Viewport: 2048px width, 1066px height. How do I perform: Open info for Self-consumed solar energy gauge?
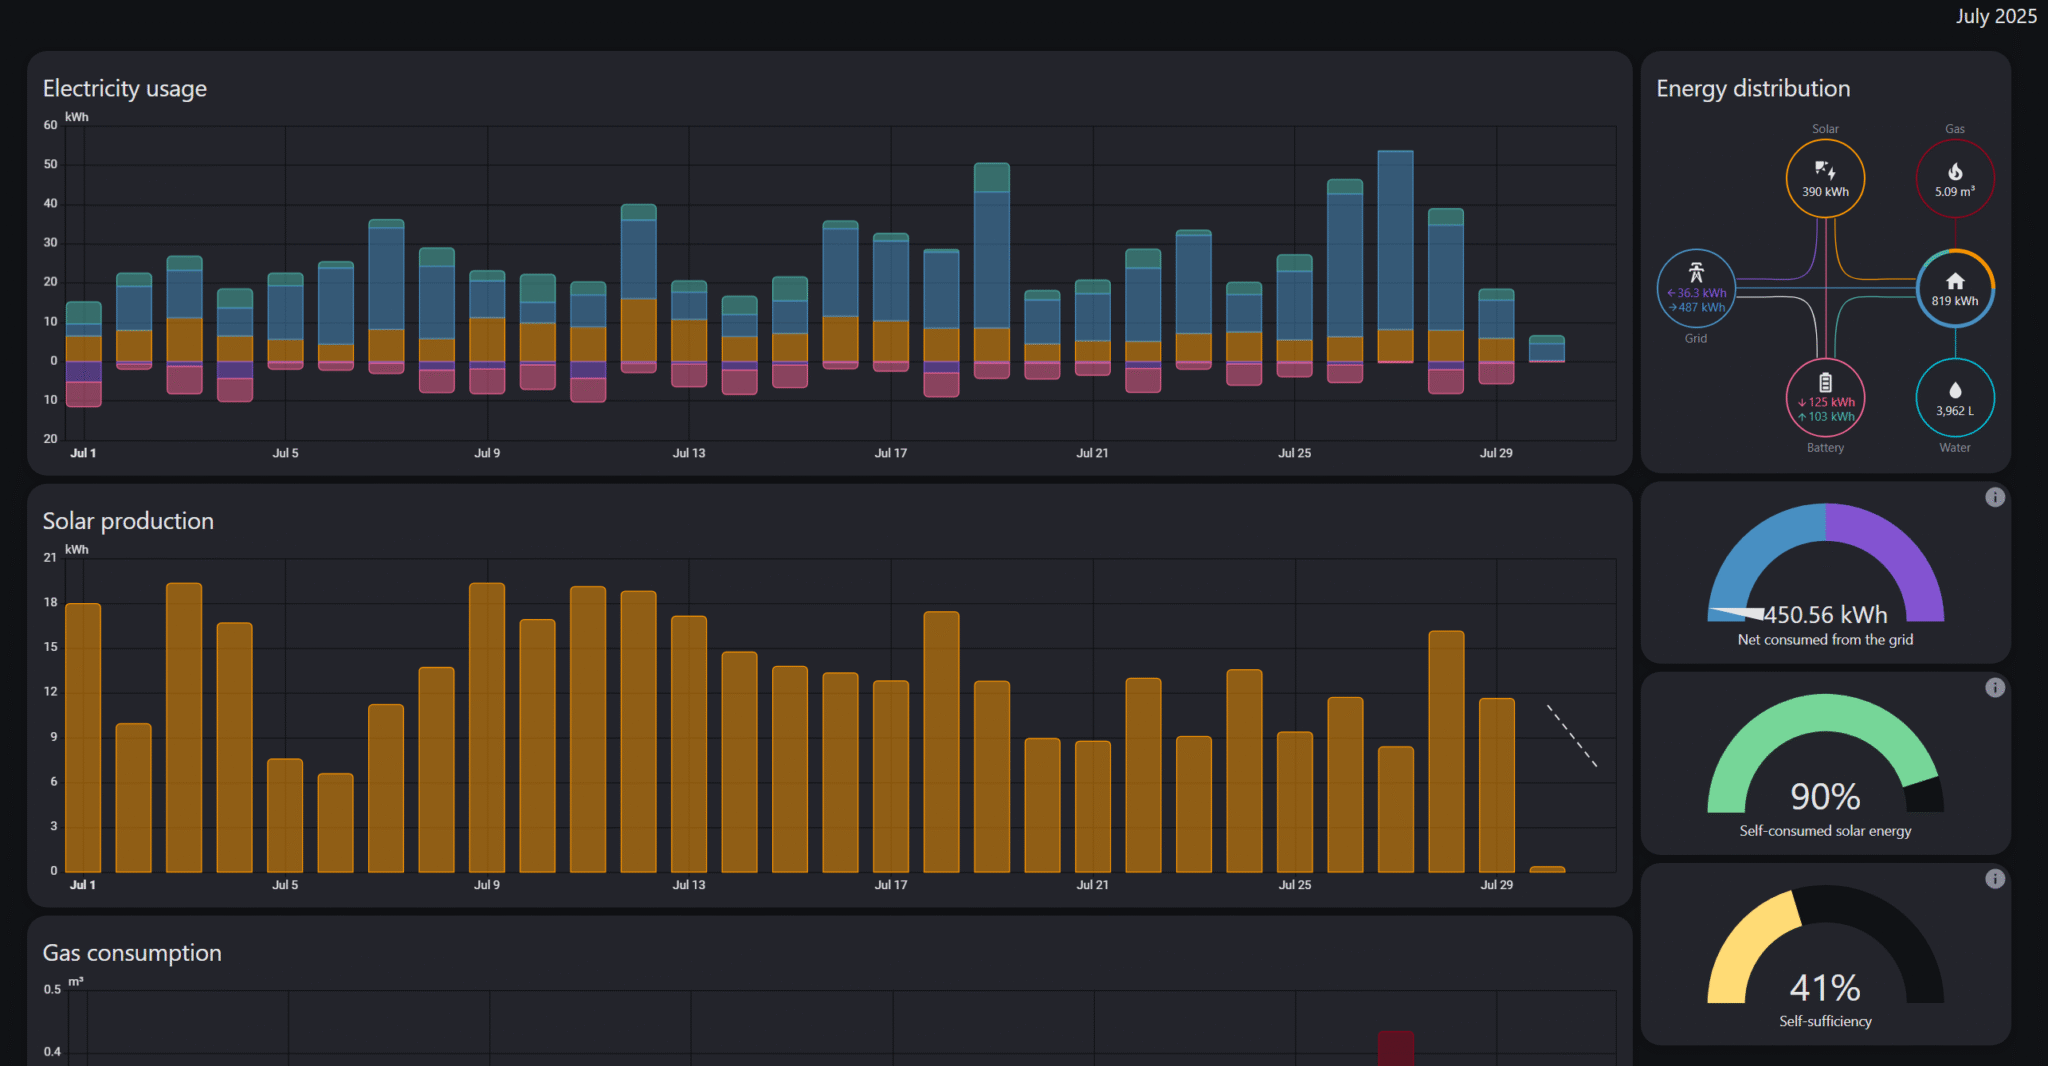(1995, 687)
